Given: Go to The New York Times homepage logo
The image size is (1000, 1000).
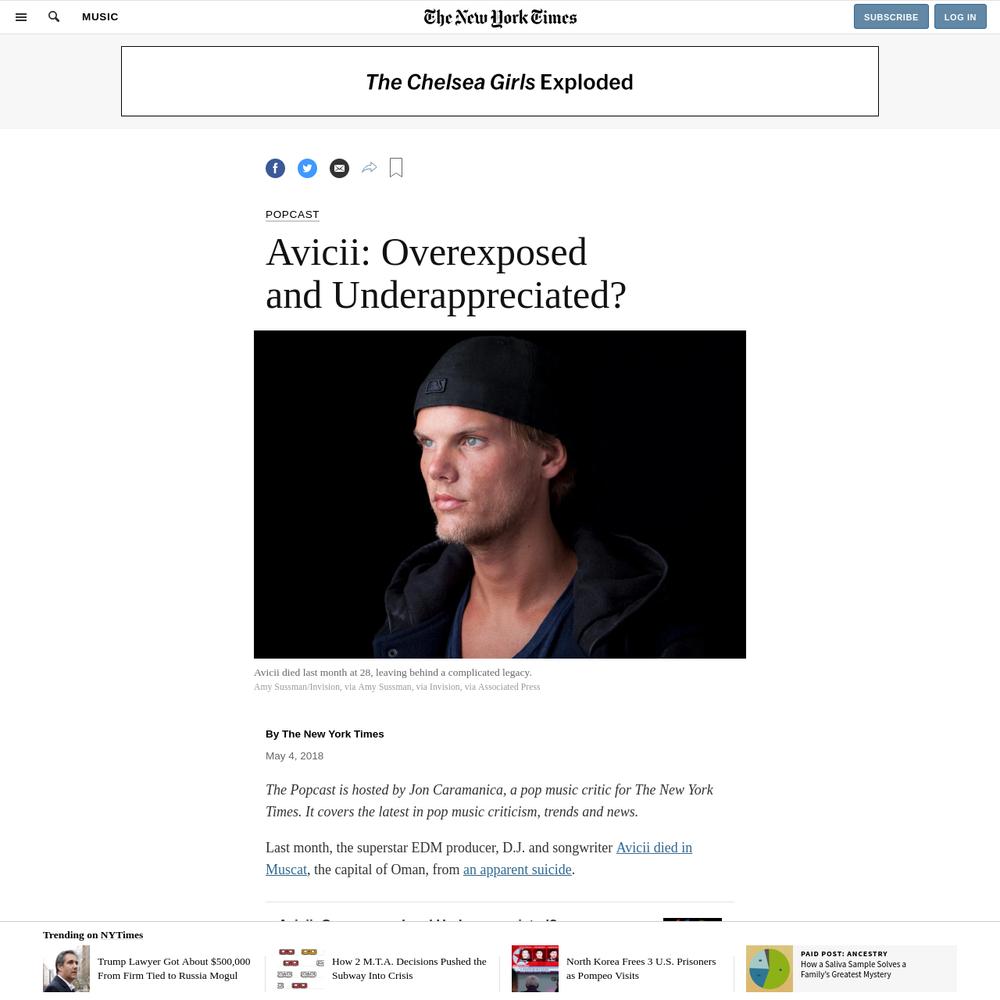Looking at the screenshot, I should click(500, 17).
